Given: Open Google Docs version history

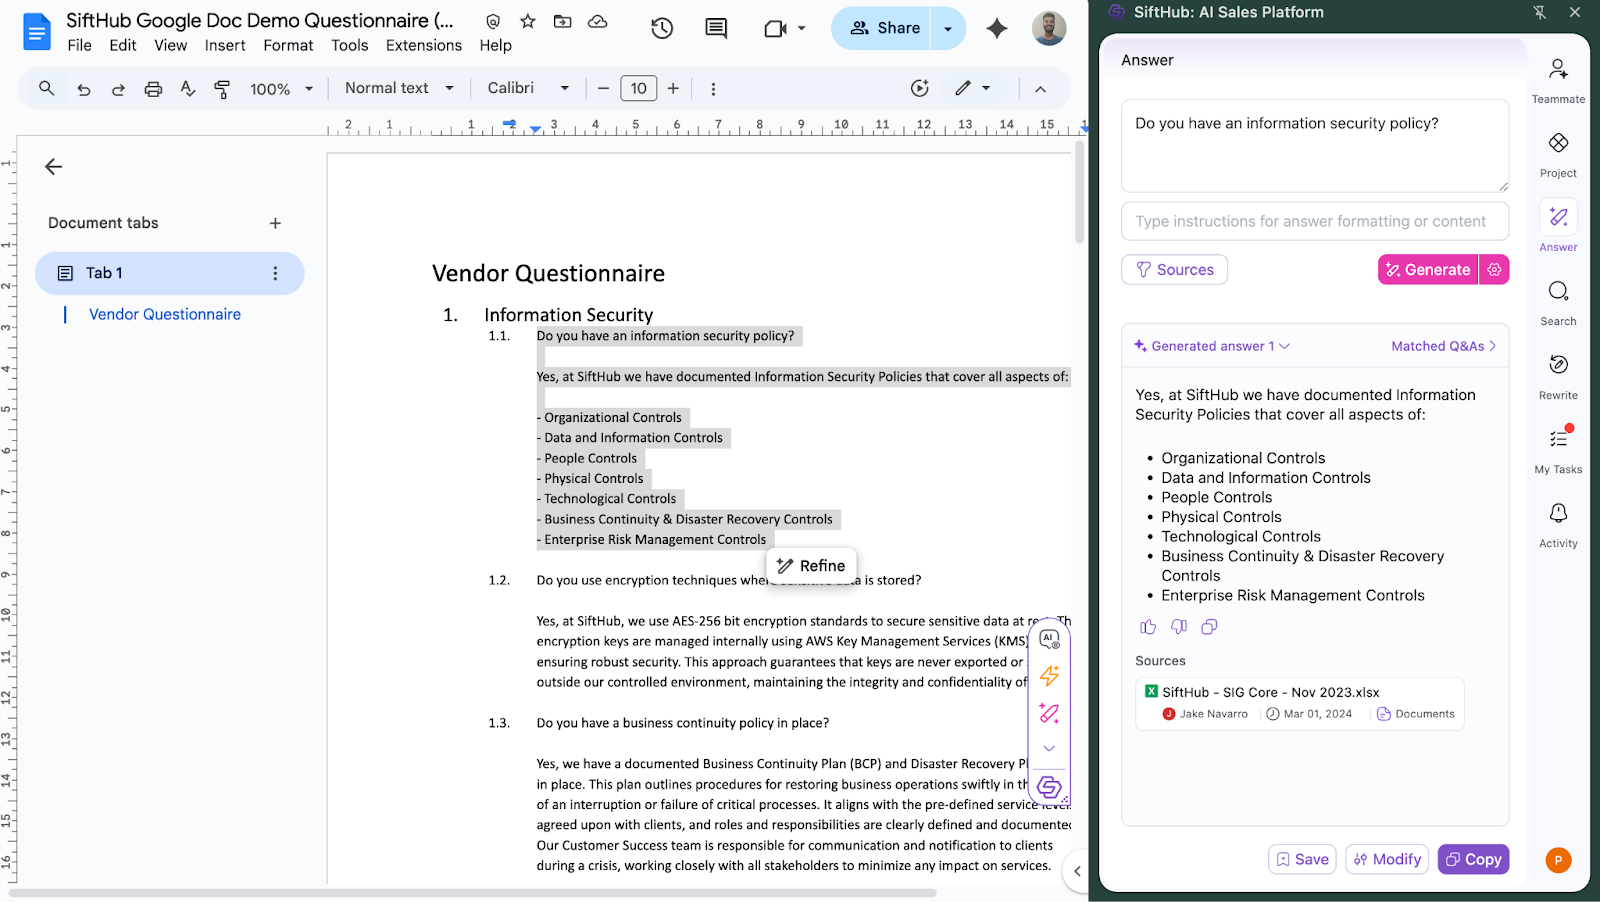Looking at the screenshot, I should (661, 29).
